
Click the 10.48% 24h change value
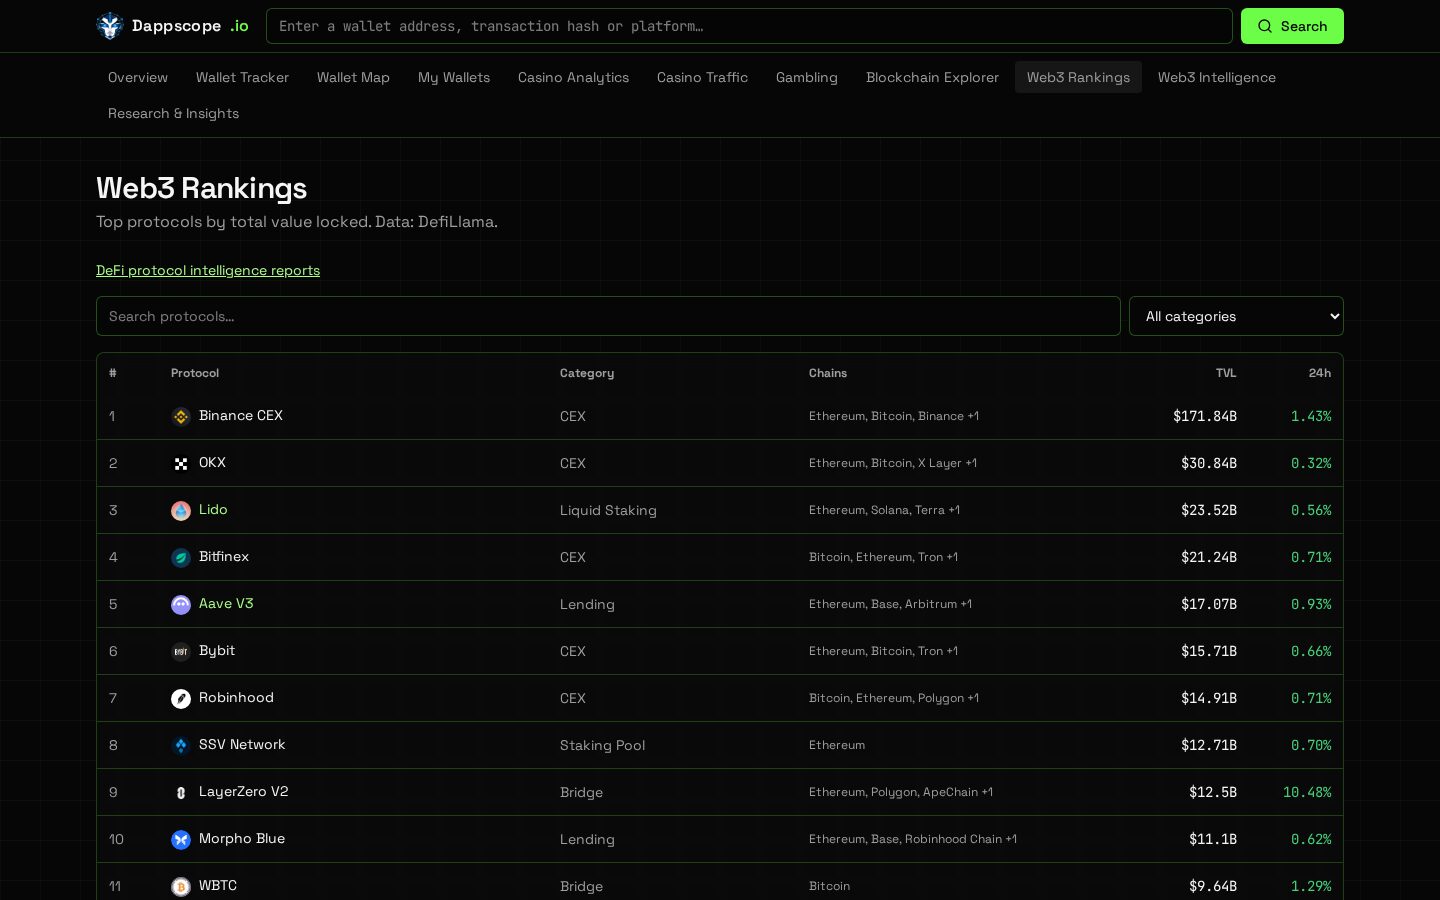click(x=1307, y=792)
